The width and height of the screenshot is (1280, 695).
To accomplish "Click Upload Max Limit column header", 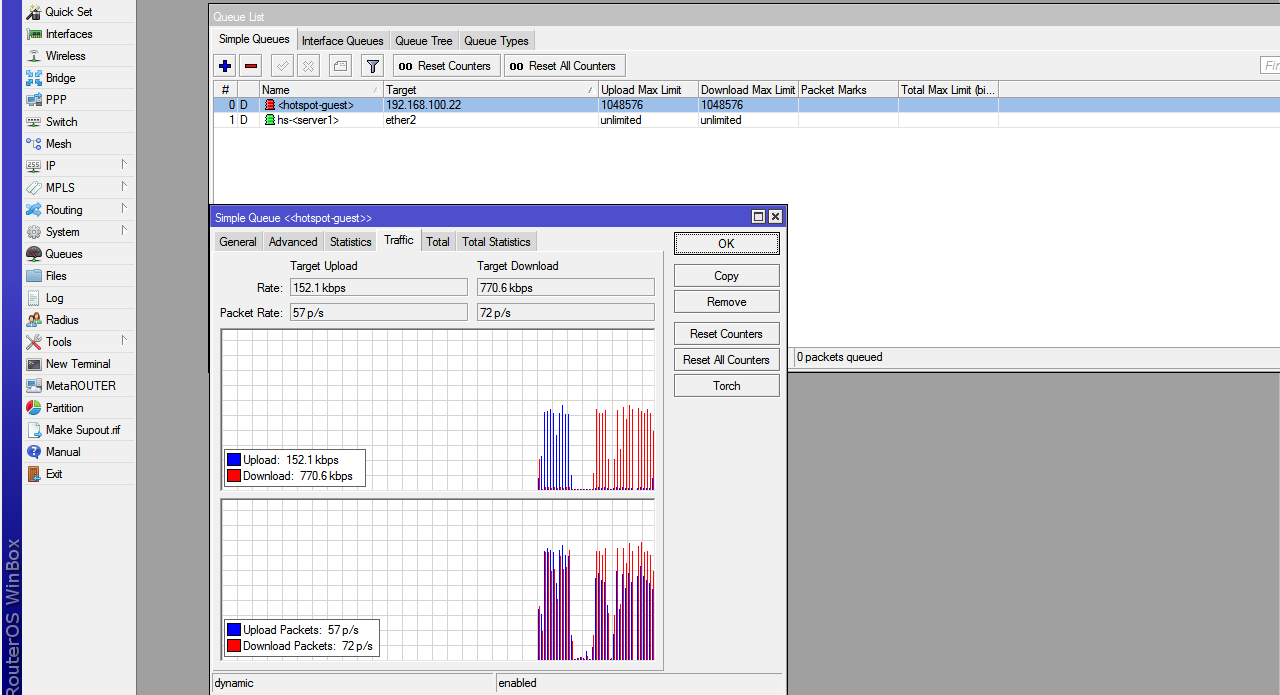I will [647, 90].
